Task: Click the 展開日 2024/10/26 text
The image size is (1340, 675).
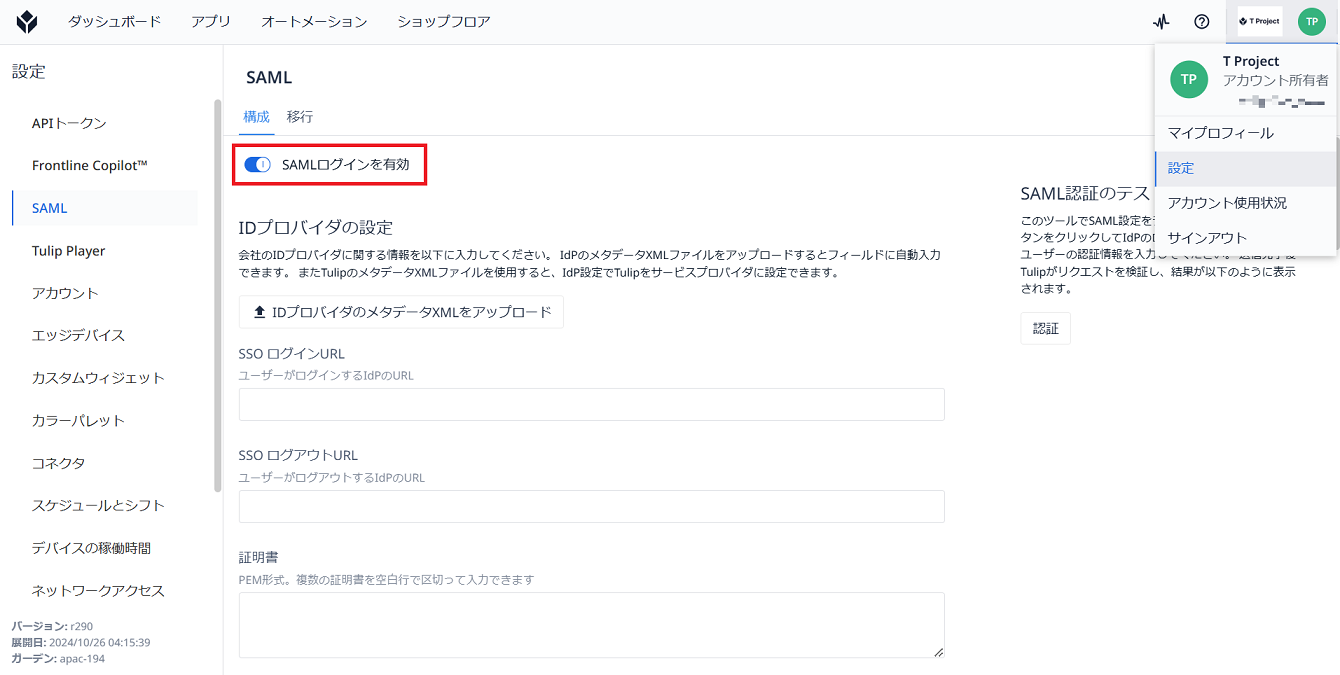Action: 81,642
